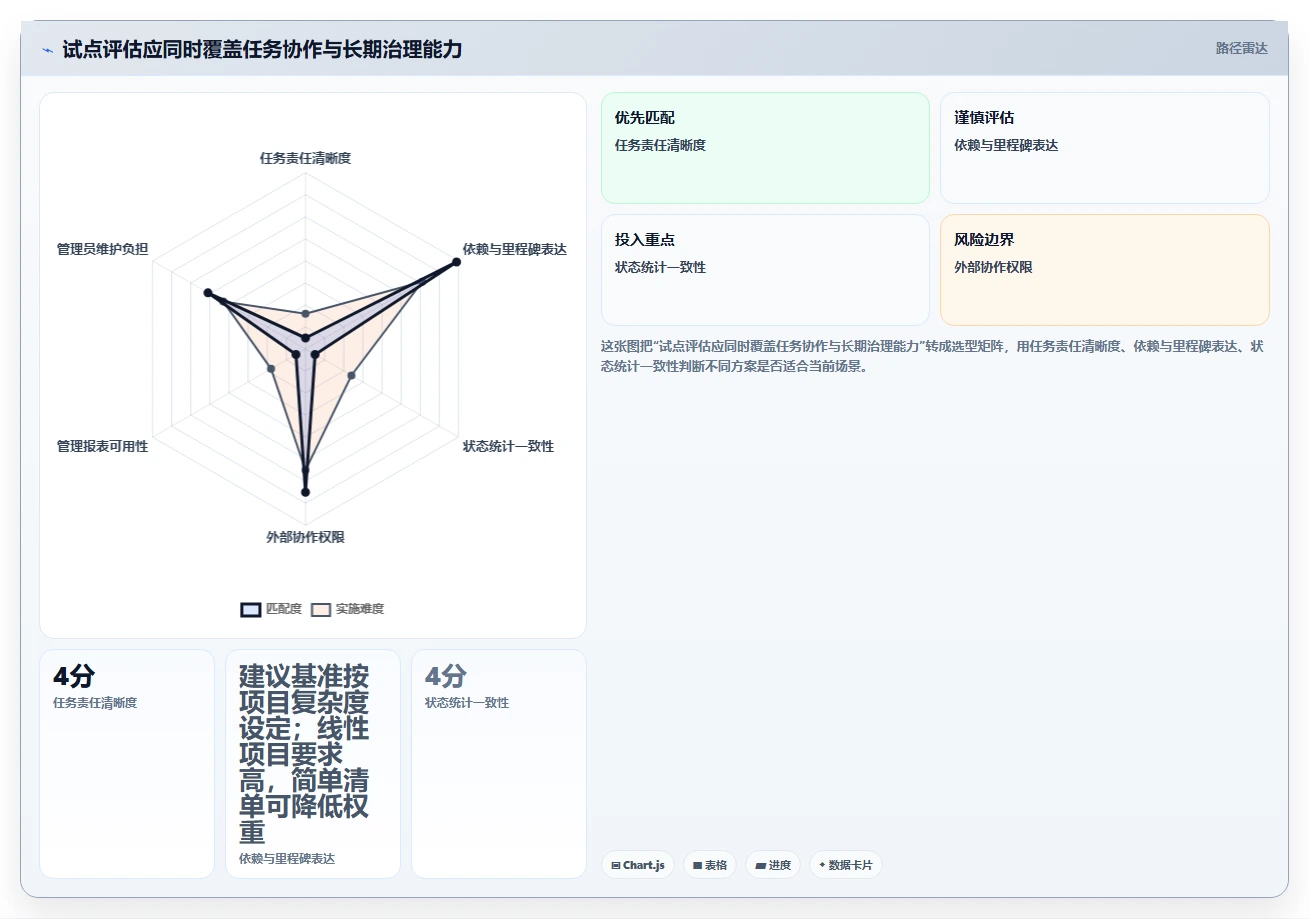The image size is (1309, 919).
Task: Click the sparkle icon in 数据卡片 chip
Action: [x=822, y=865]
